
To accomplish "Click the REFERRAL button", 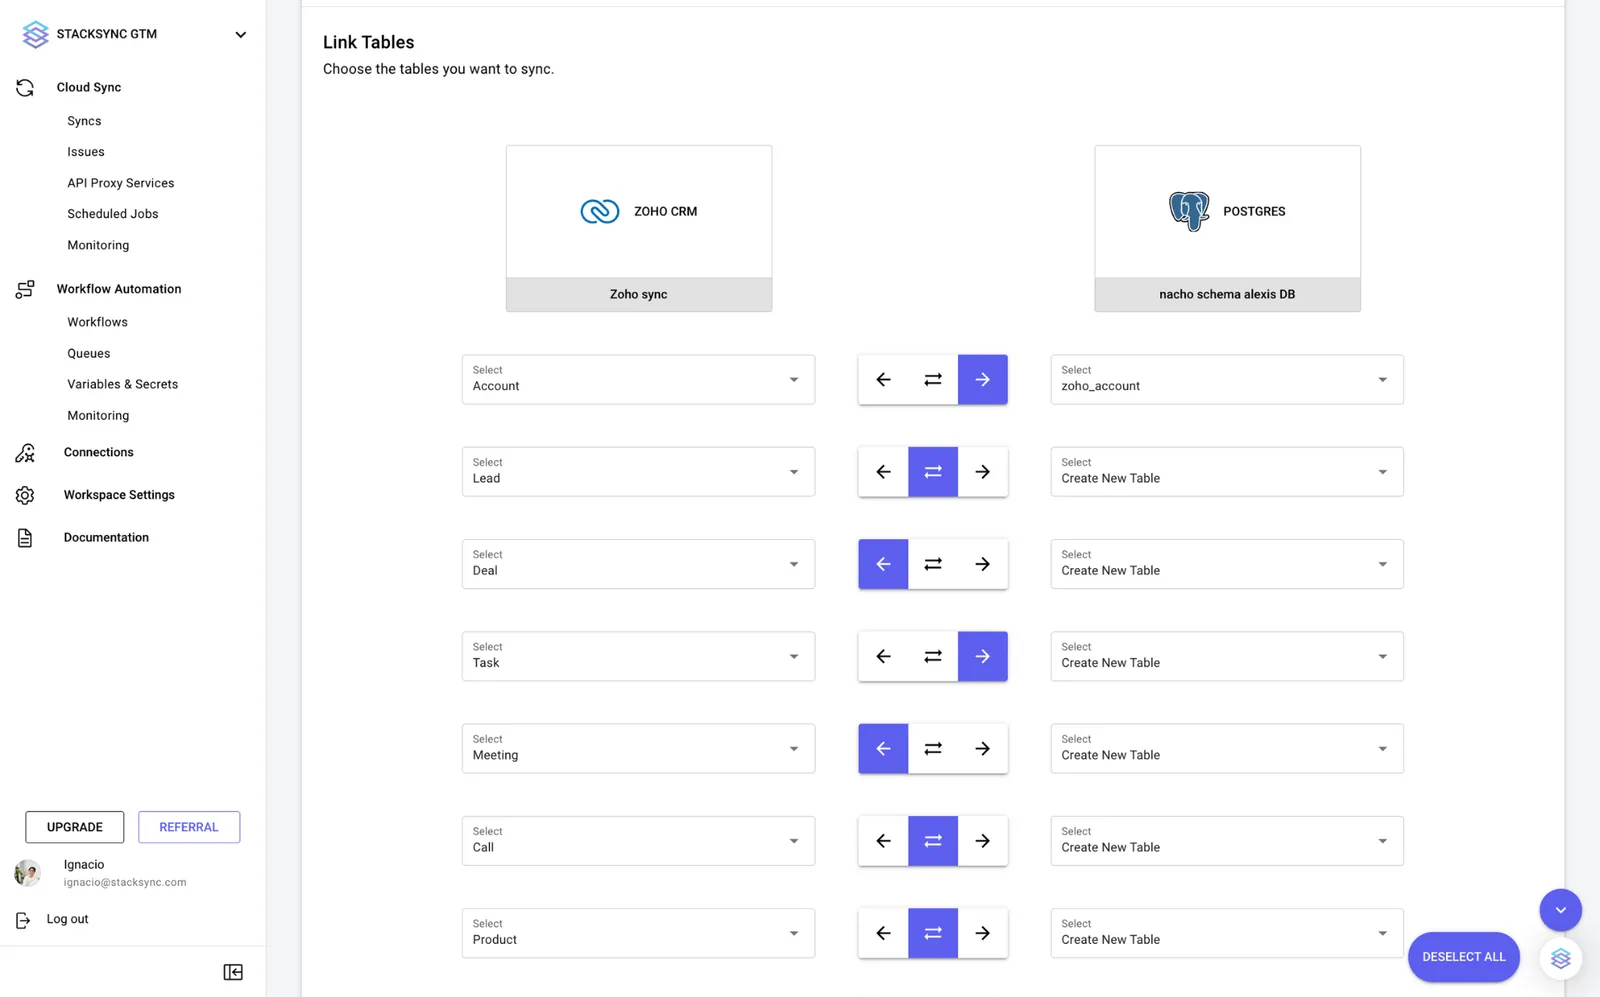I will (x=189, y=827).
